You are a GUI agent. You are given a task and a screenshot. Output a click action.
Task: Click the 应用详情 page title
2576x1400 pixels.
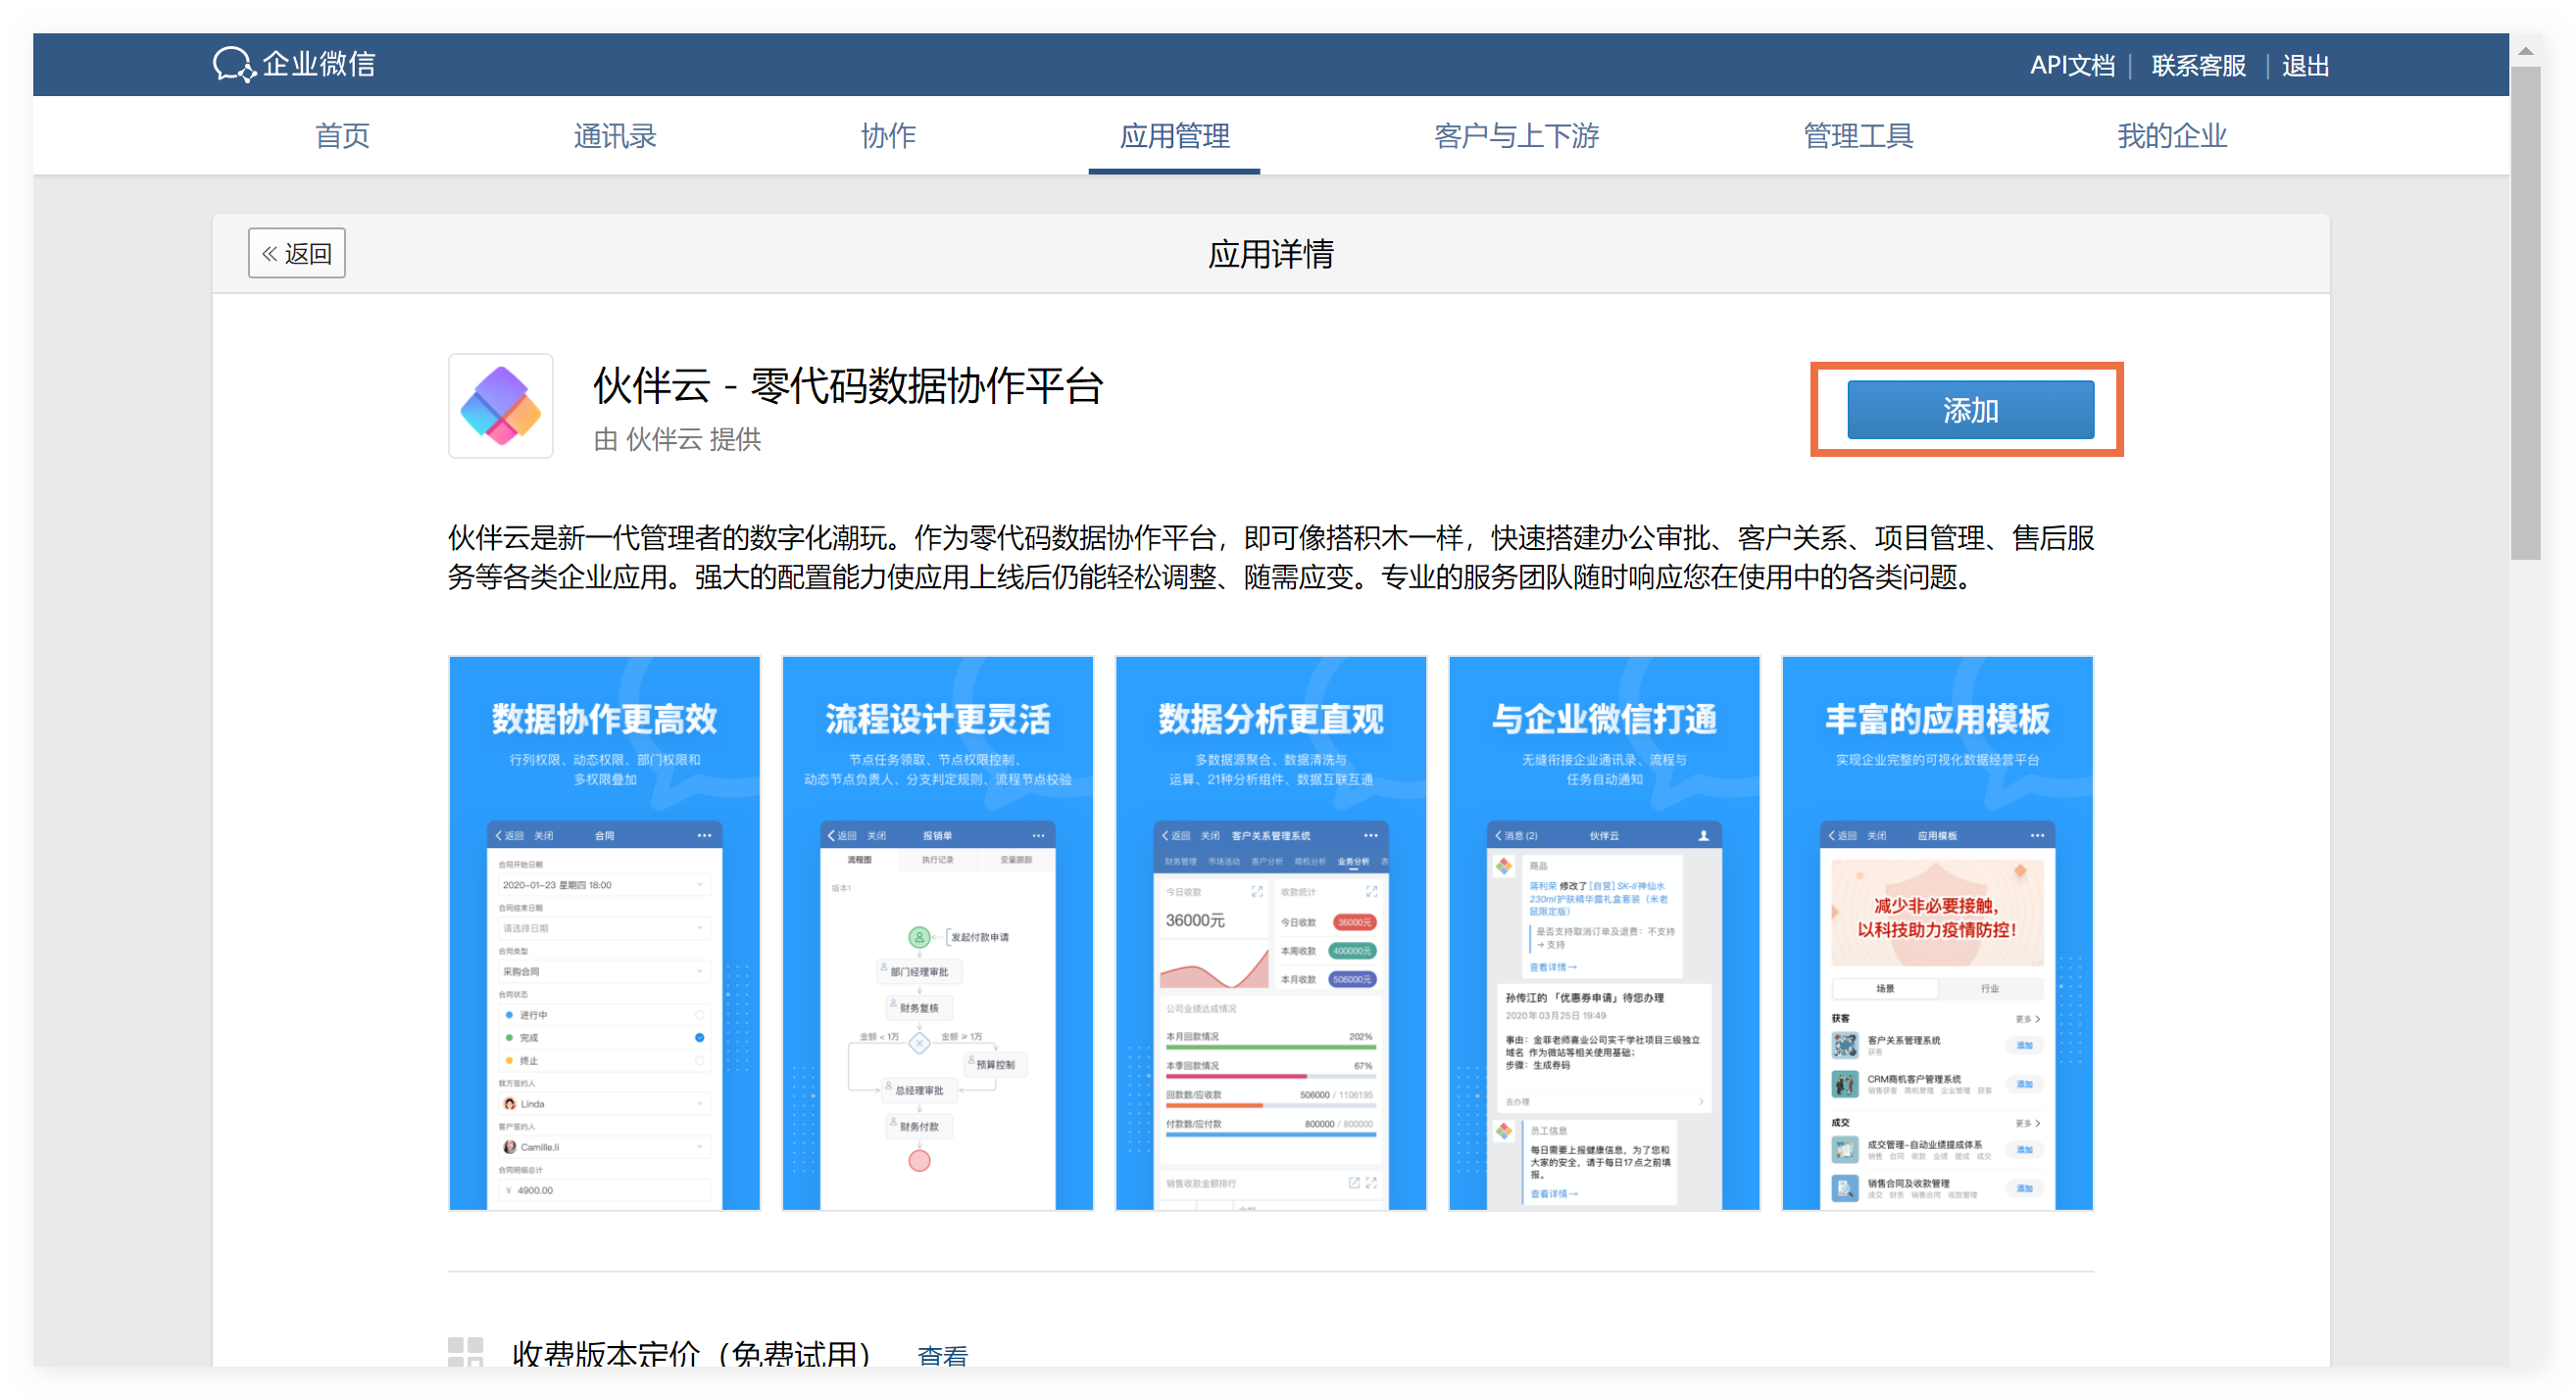coord(1269,254)
